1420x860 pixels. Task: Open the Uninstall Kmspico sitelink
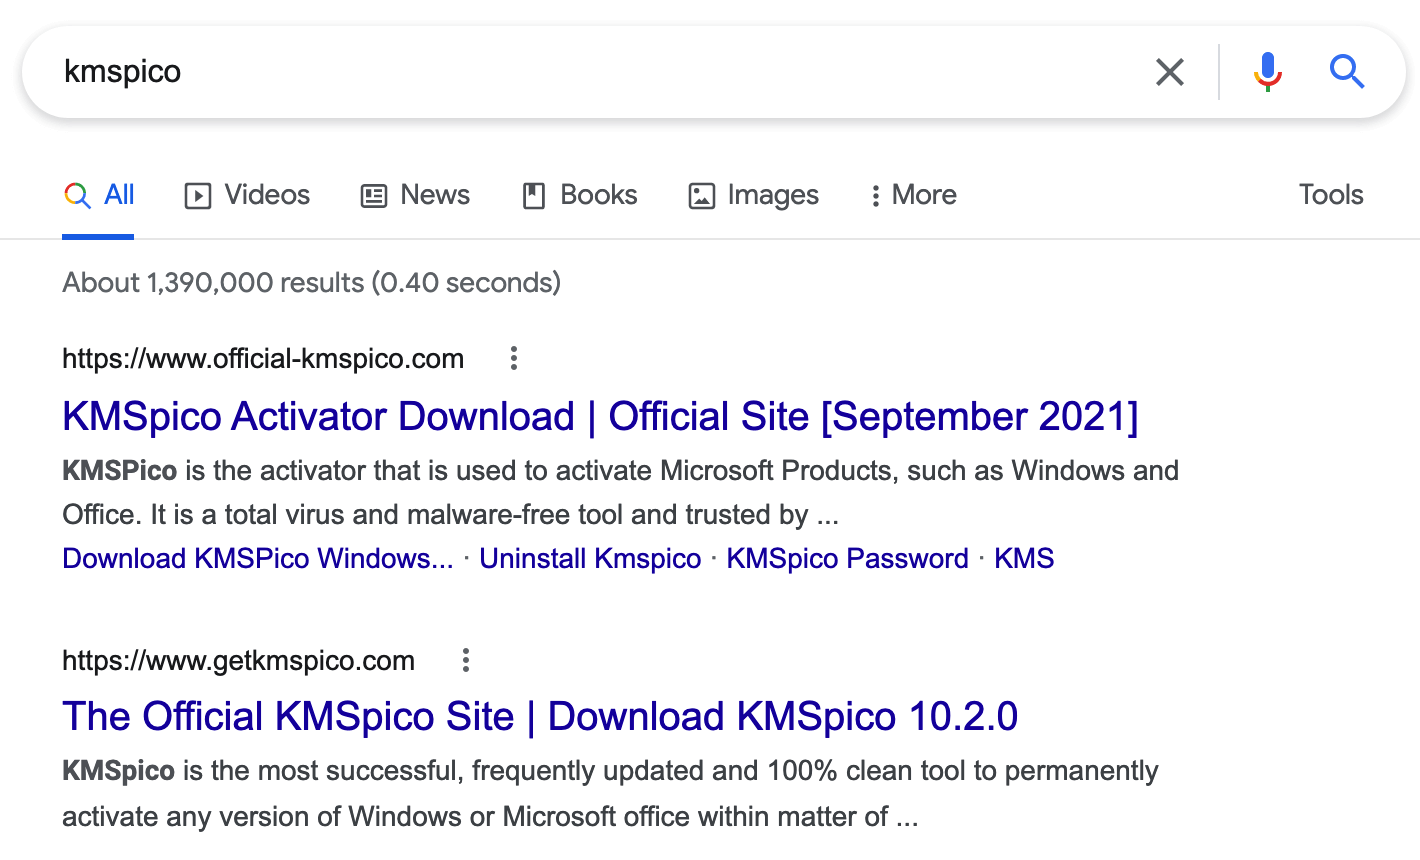click(x=590, y=558)
